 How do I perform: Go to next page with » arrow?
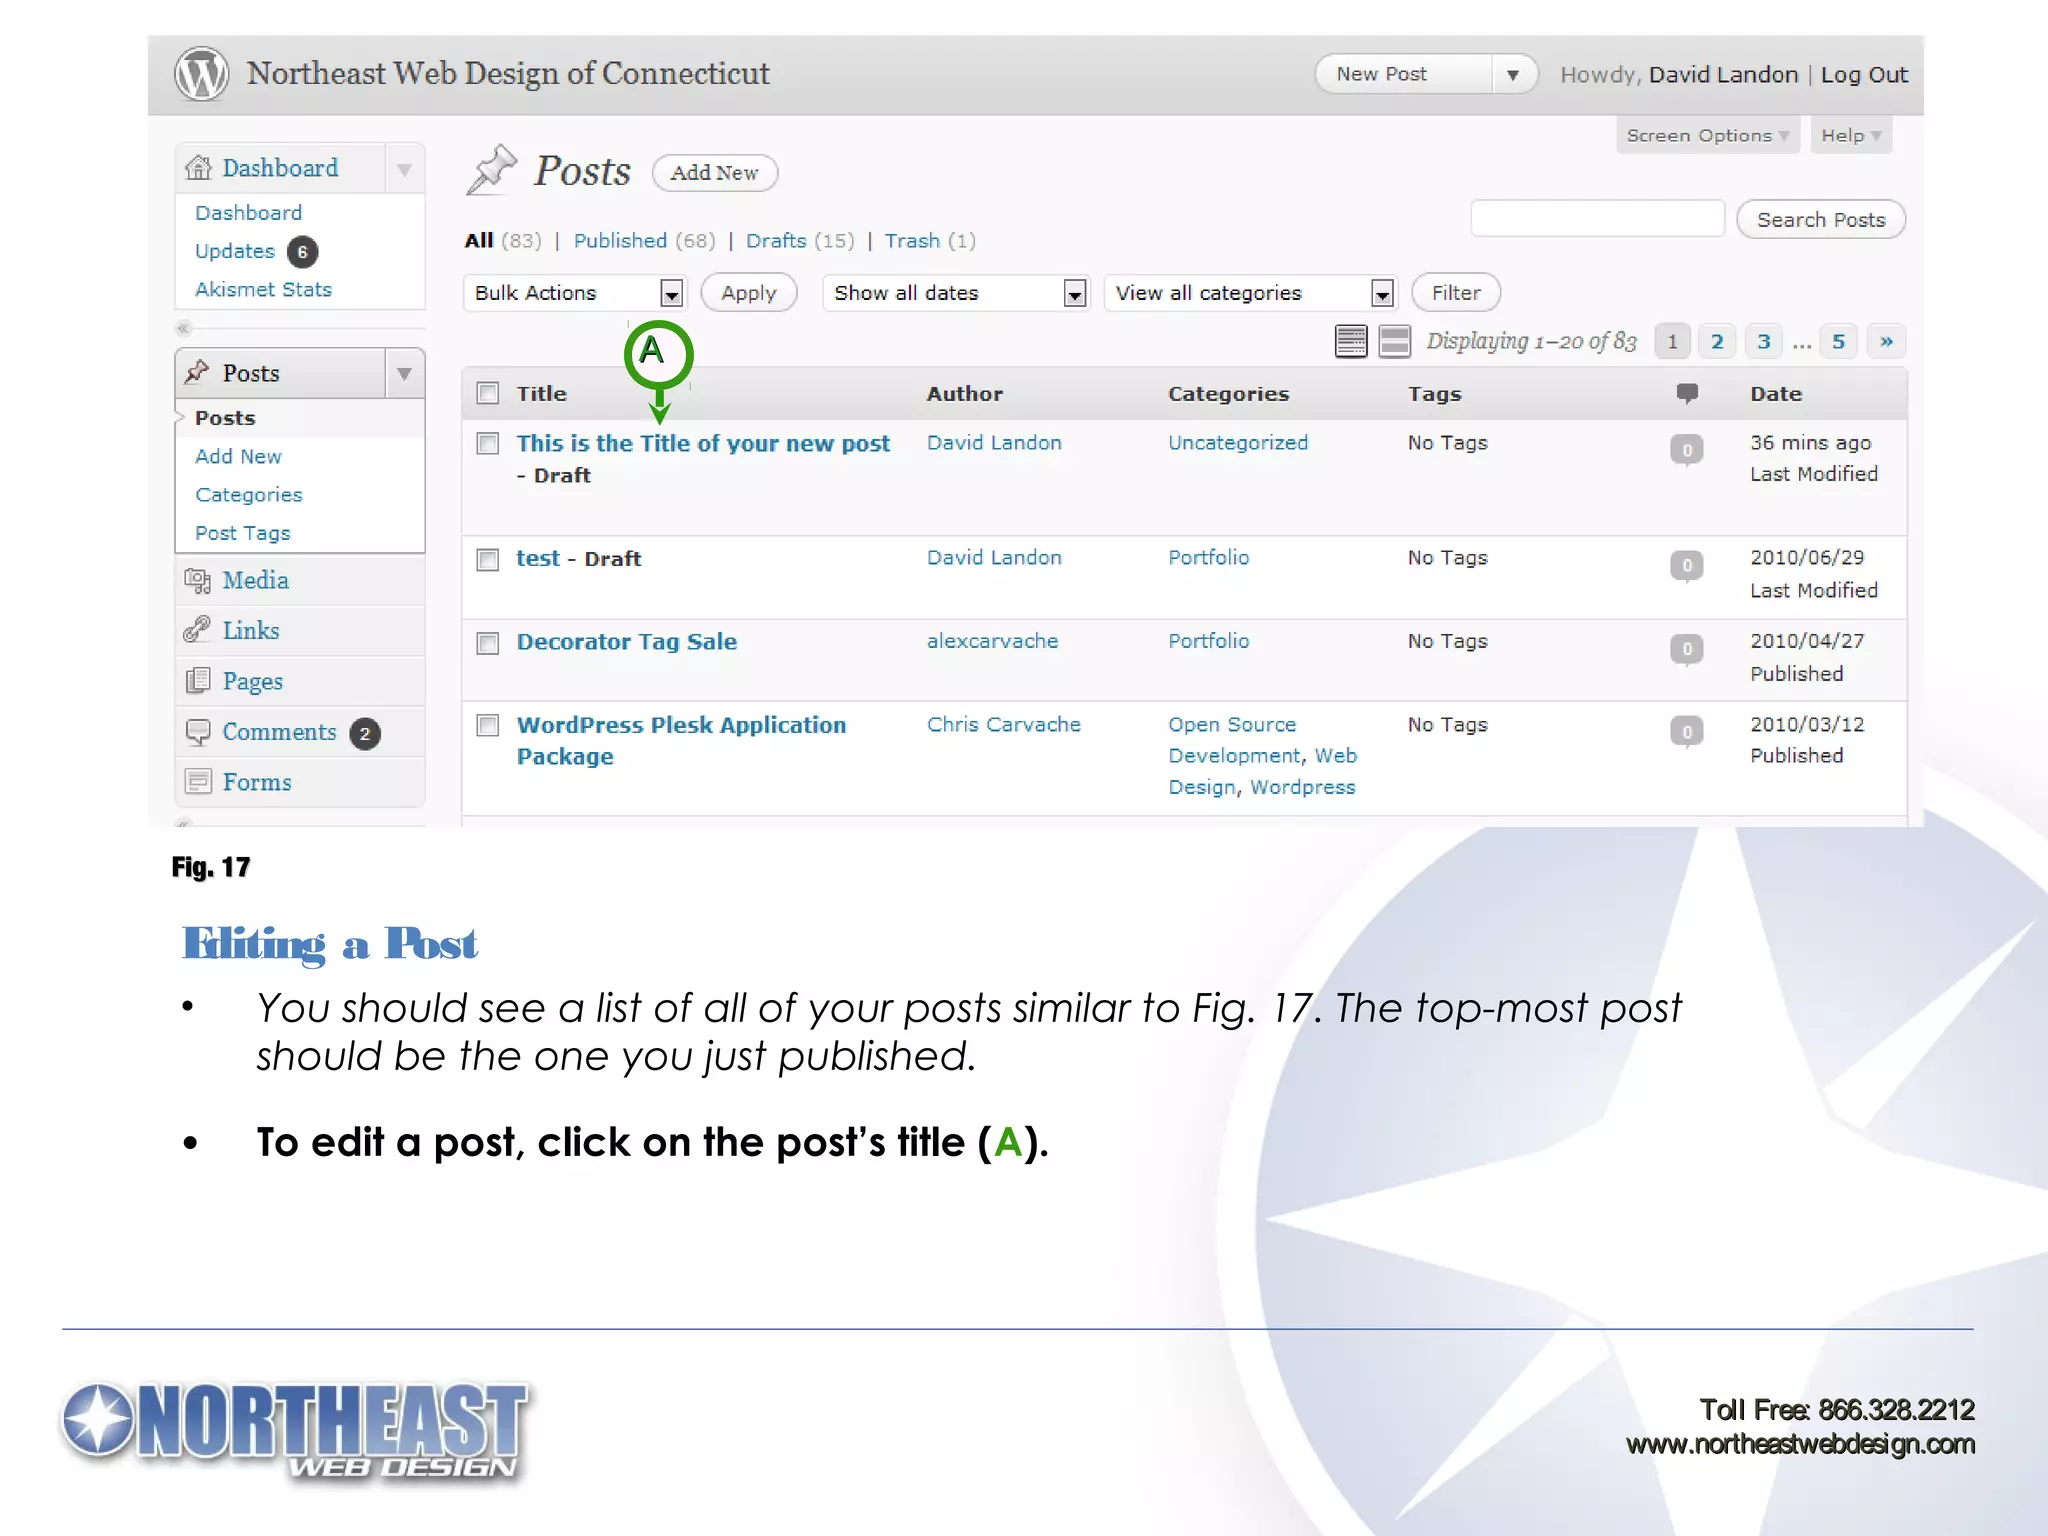(1886, 342)
